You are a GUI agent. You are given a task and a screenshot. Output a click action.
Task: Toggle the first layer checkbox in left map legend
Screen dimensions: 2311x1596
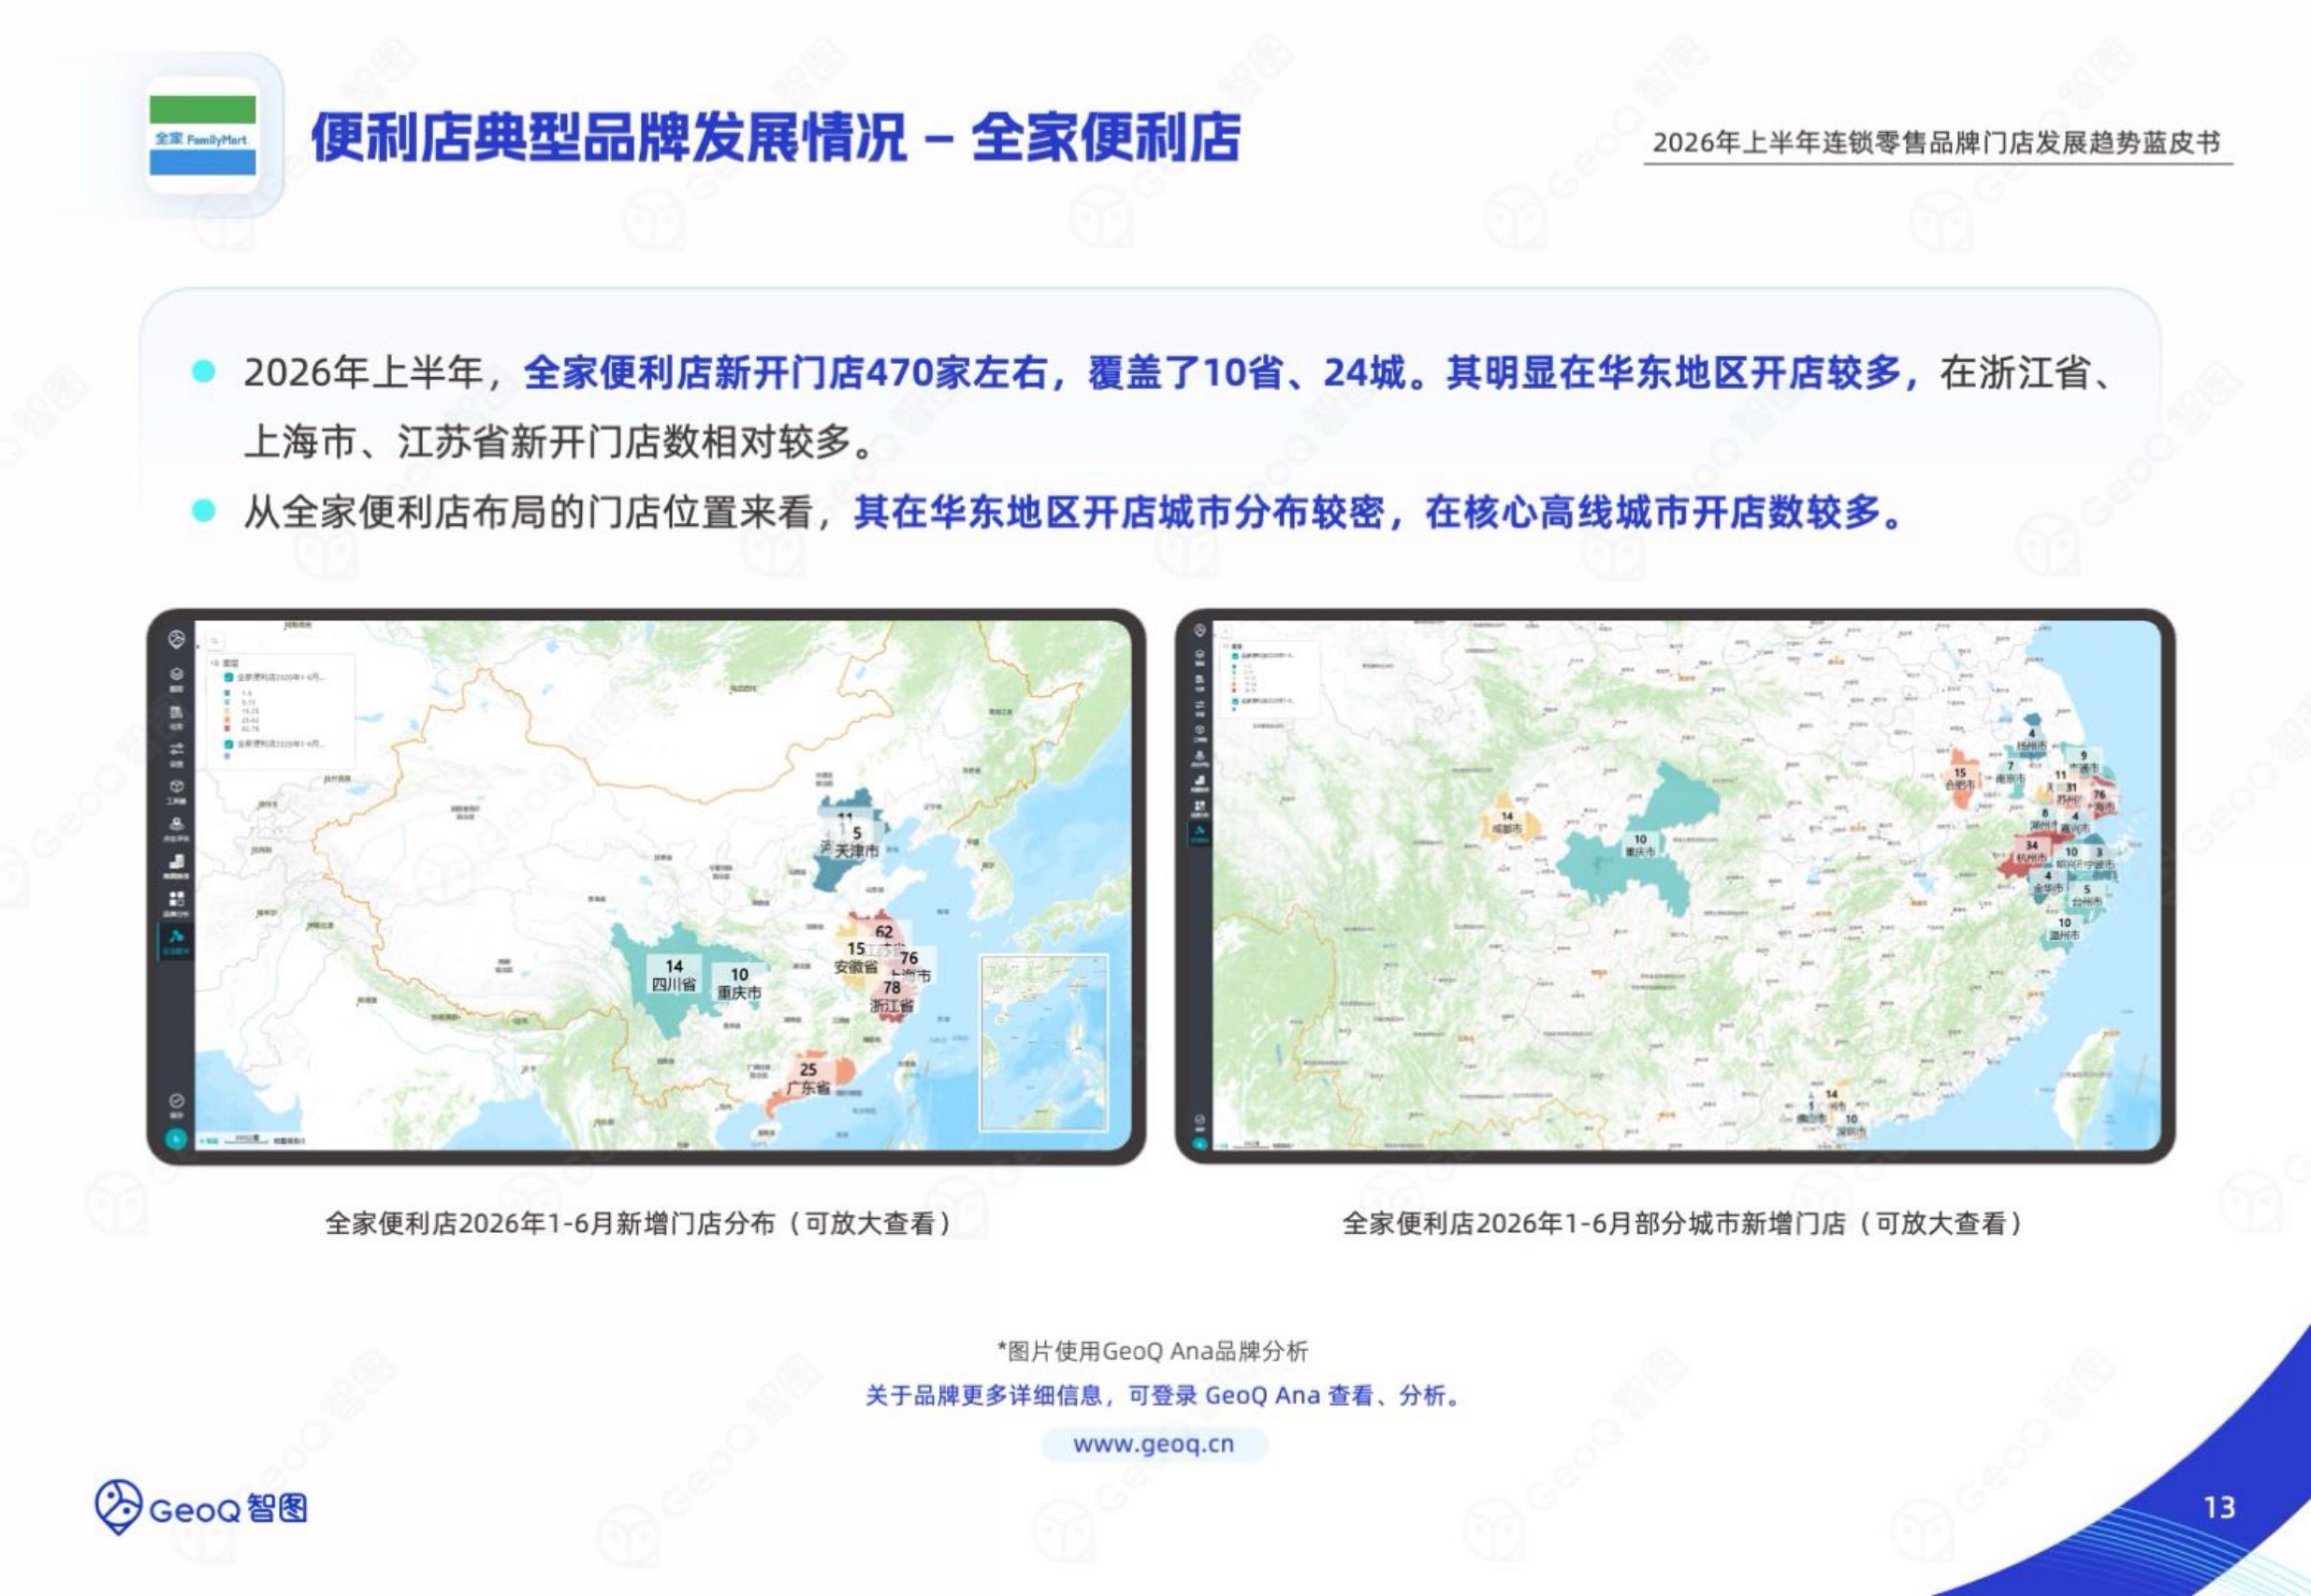229,677
